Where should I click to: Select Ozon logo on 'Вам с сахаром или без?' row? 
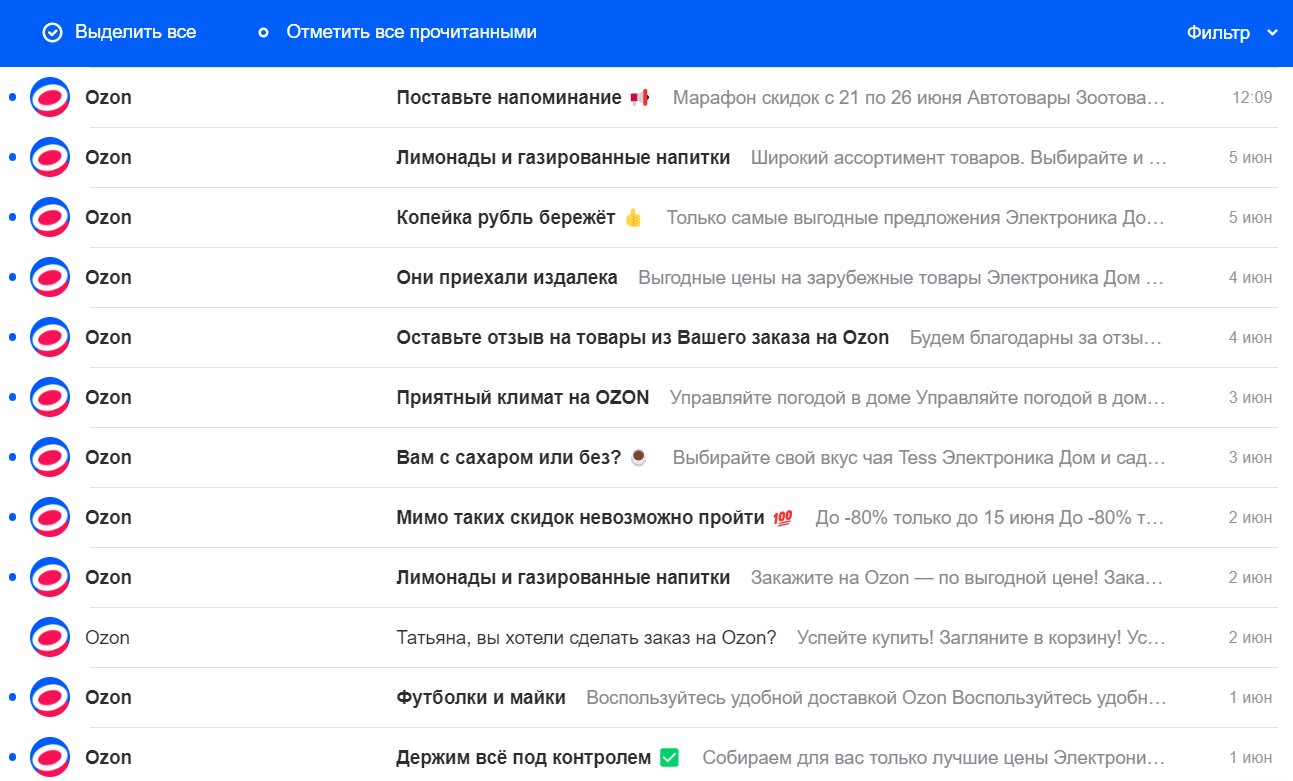(x=50, y=457)
